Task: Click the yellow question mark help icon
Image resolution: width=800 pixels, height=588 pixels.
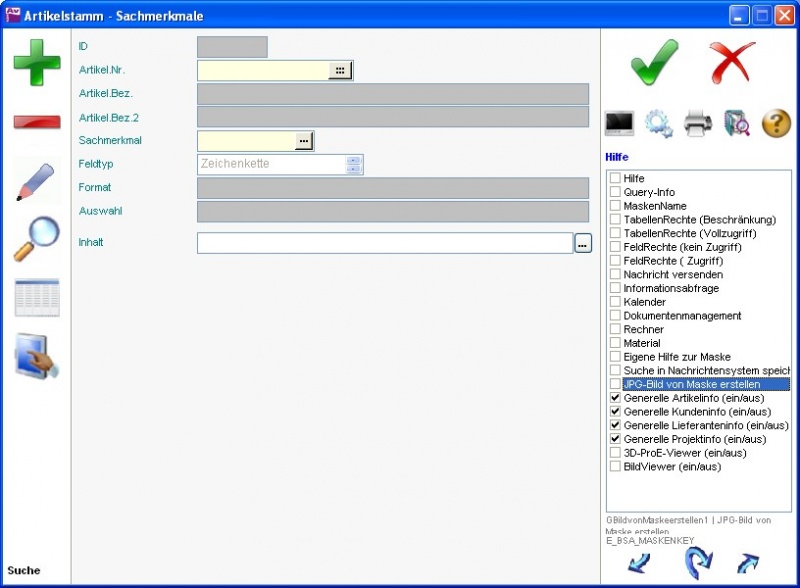Action: (776, 123)
